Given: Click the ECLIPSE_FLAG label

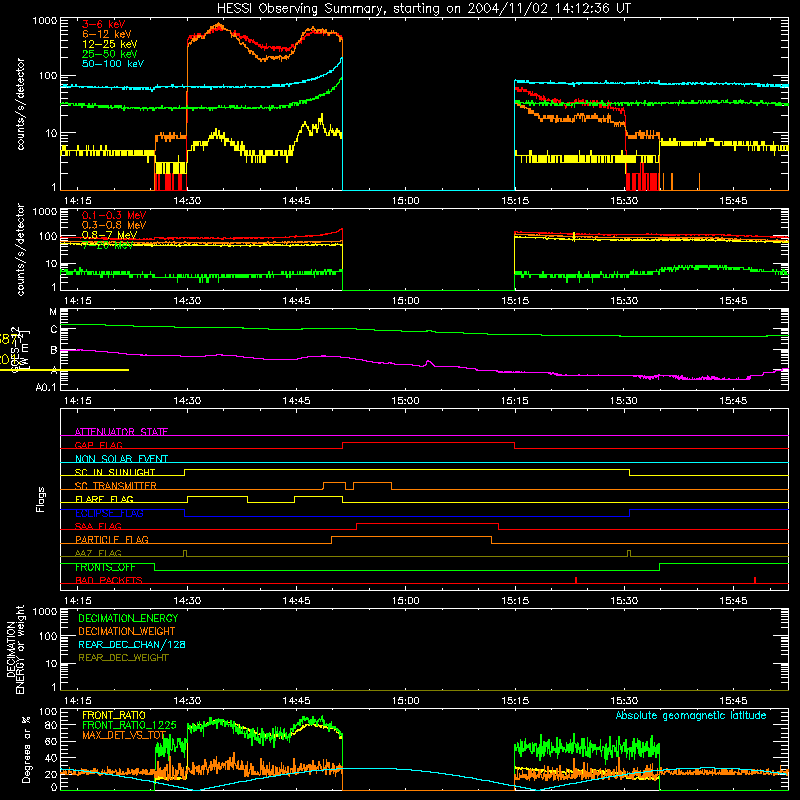Looking at the screenshot, I should pos(109,513).
